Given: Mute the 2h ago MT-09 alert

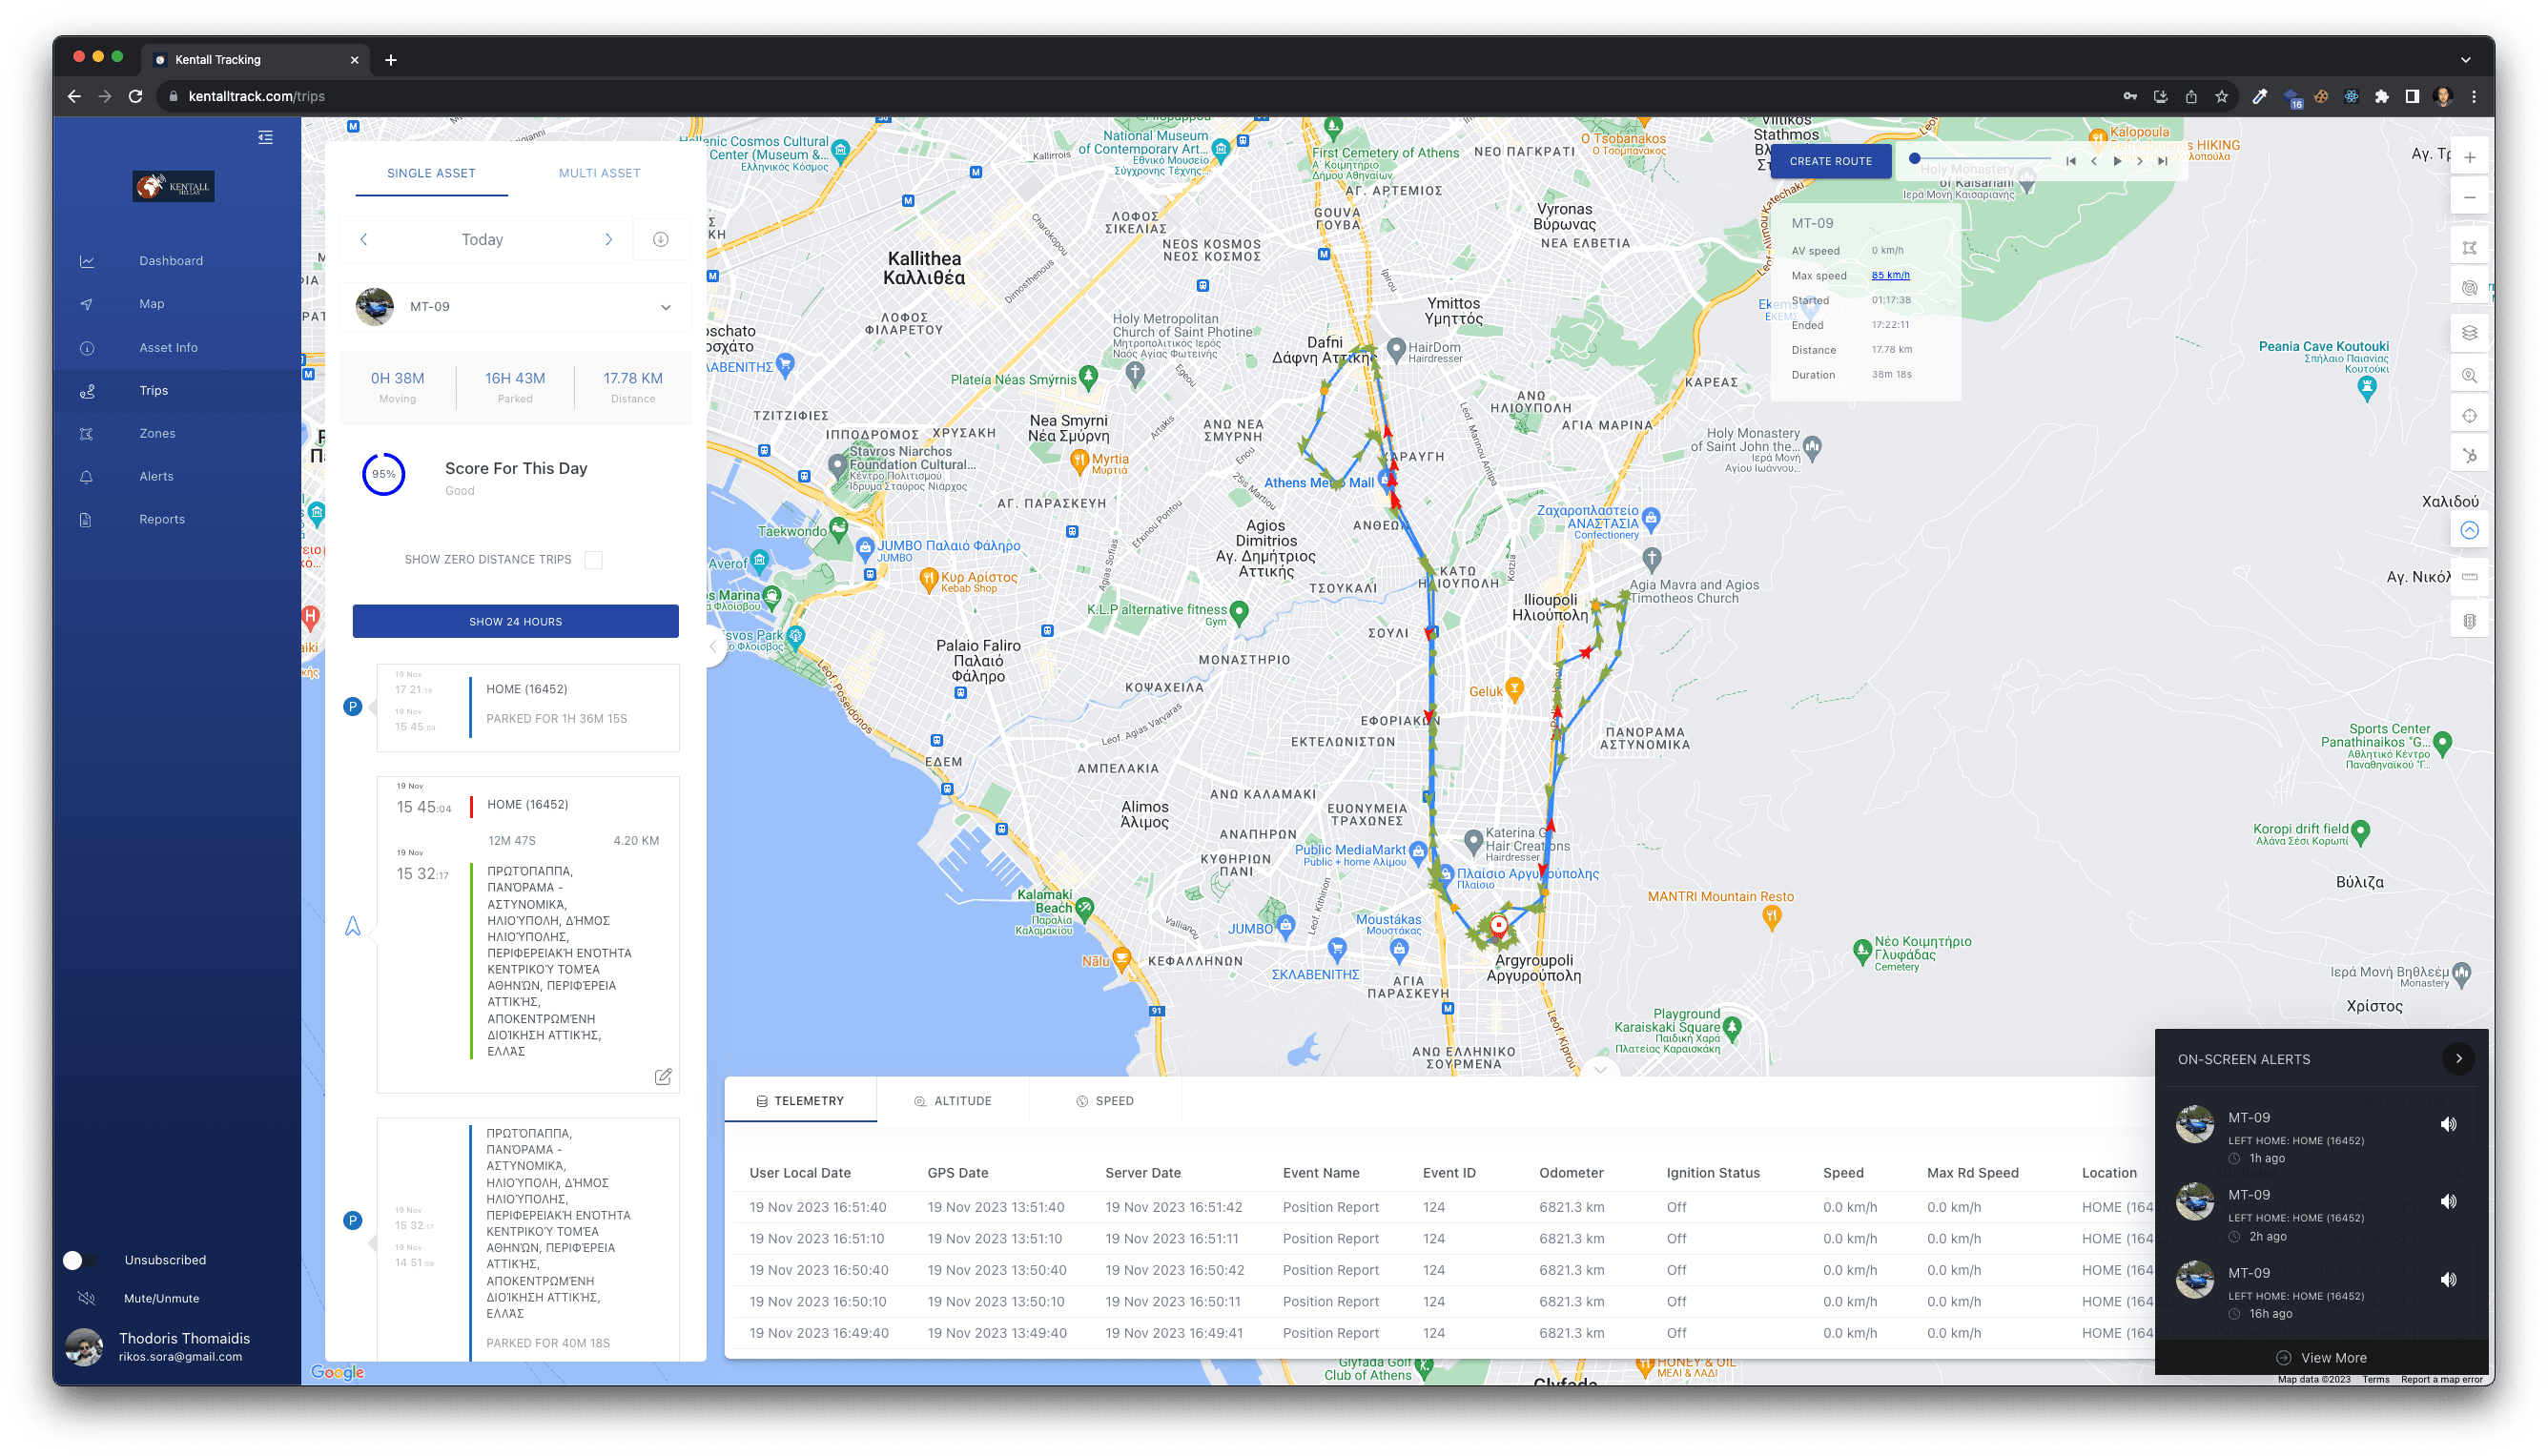Looking at the screenshot, I should click(x=2448, y=1201).
